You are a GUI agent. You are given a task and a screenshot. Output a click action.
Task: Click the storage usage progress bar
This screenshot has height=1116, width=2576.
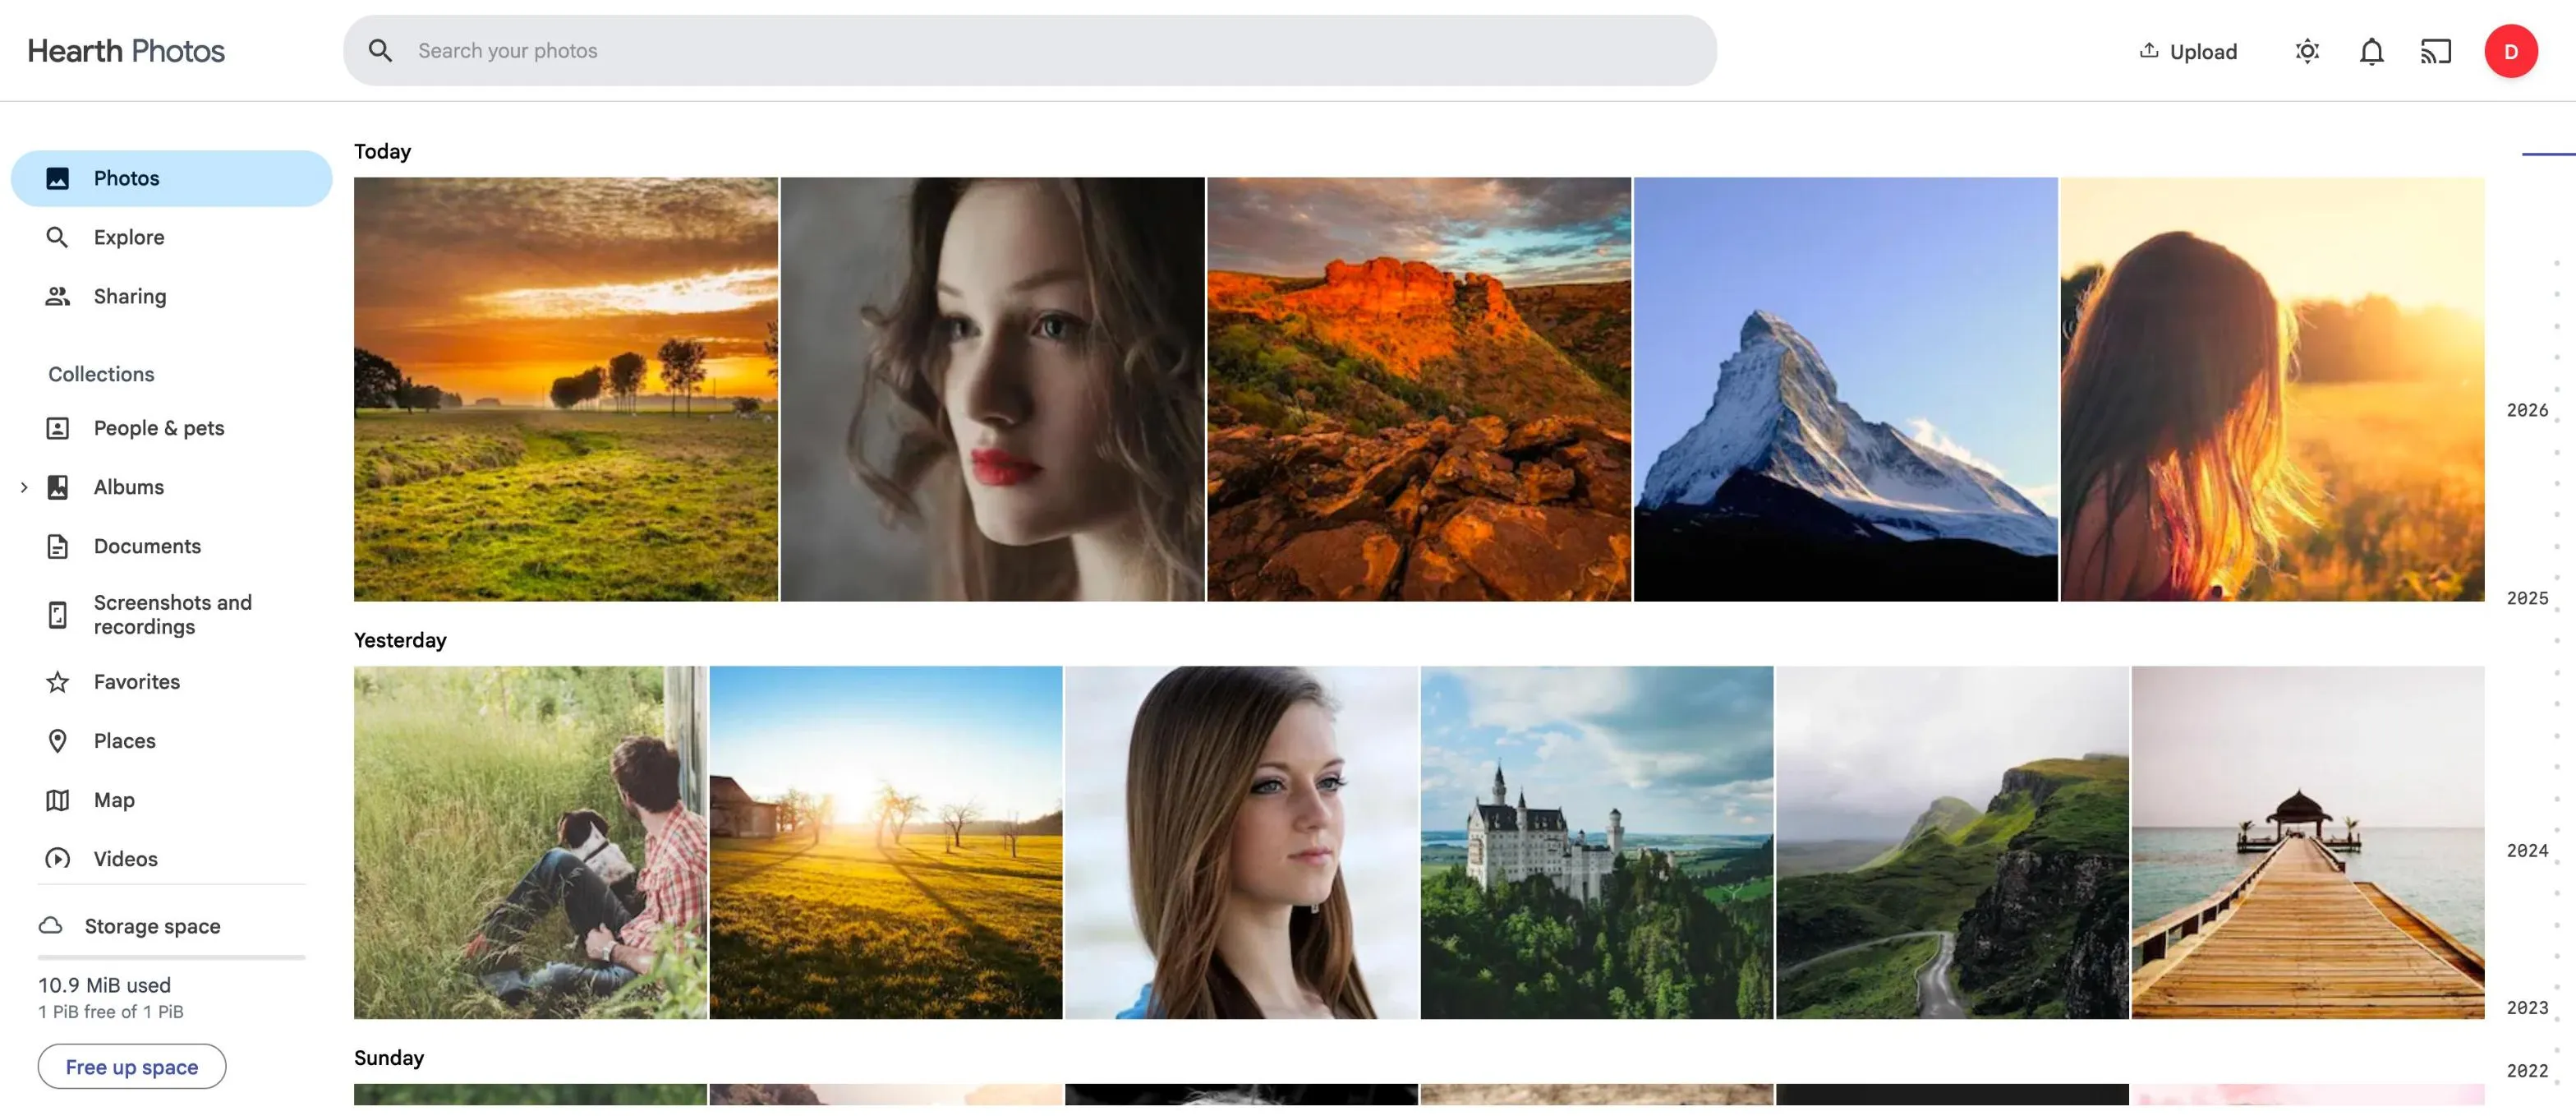click(172, 958)
